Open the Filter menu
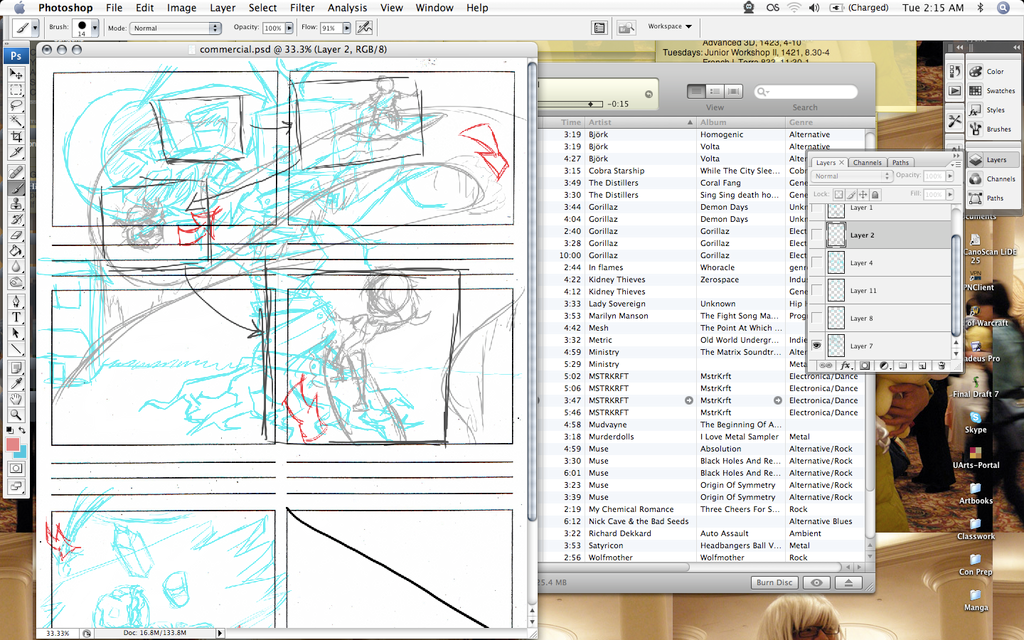The height and width of the screenshot is (640, 1024). [x=302, y=8]
